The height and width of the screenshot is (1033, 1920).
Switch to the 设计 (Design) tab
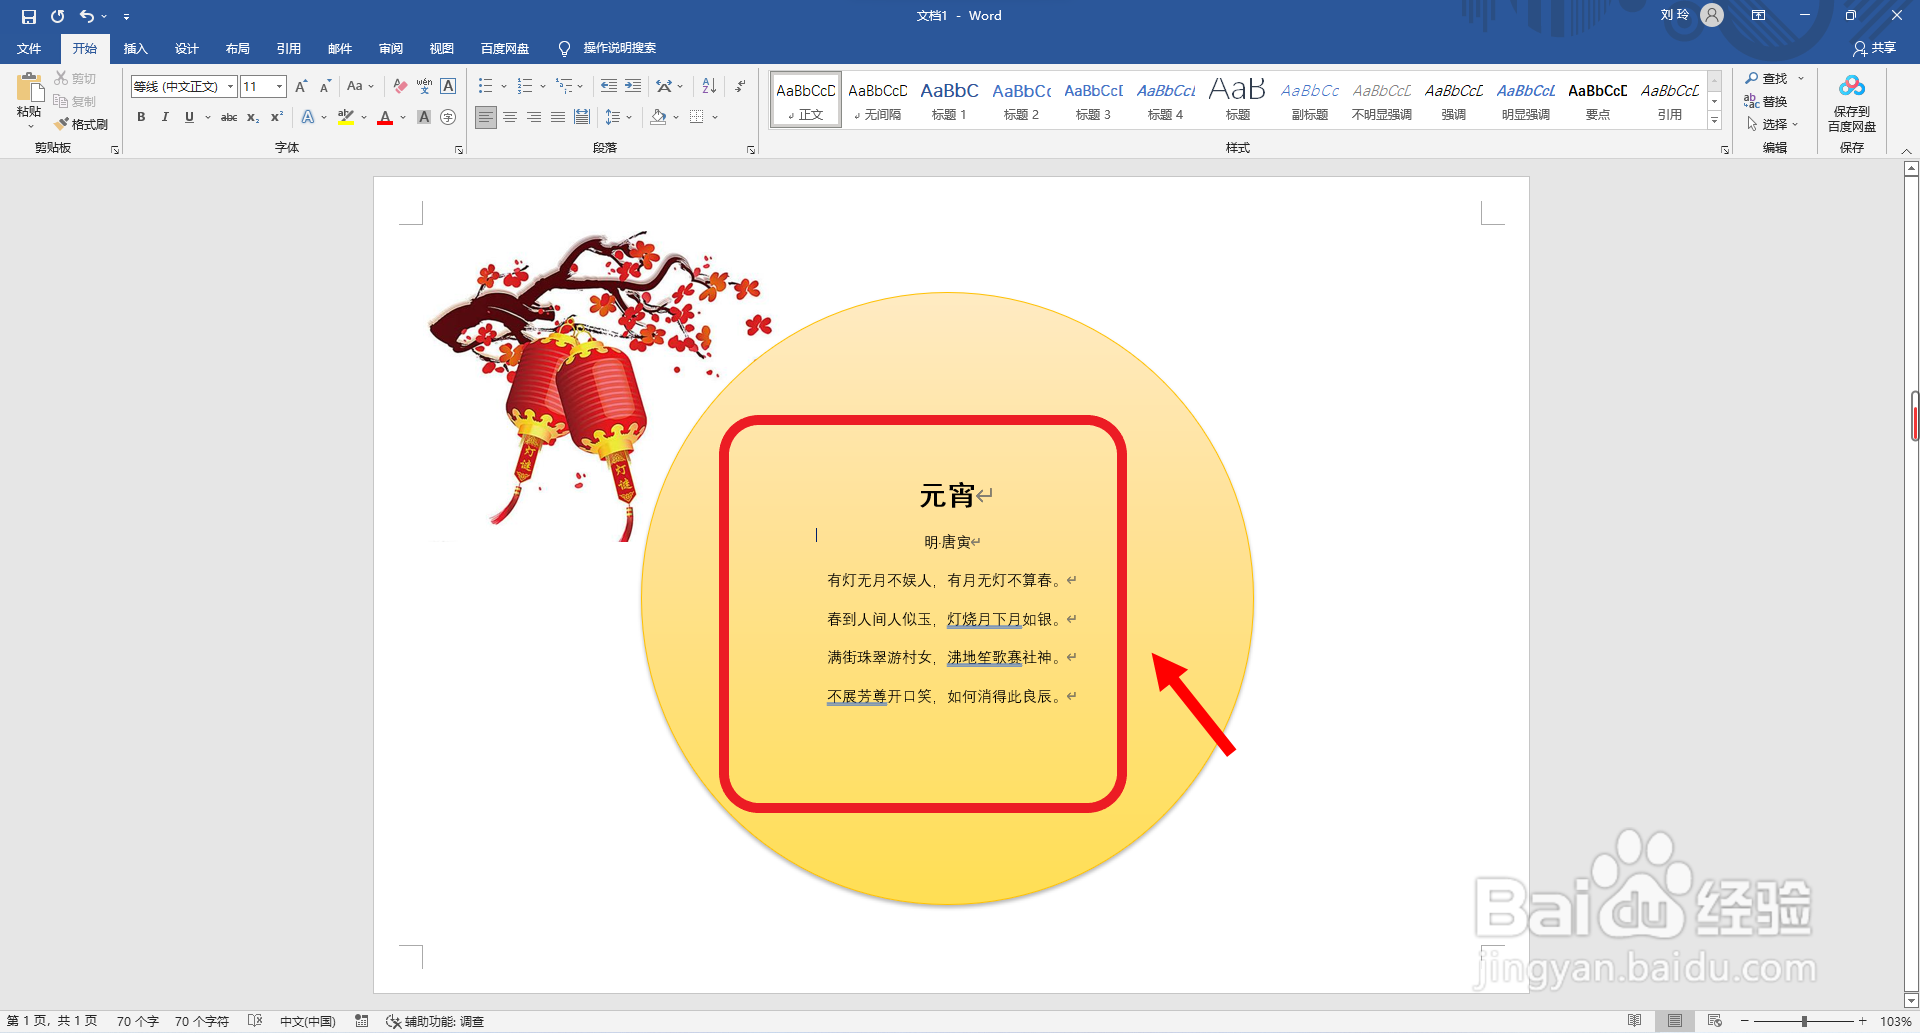pos(186,48)
